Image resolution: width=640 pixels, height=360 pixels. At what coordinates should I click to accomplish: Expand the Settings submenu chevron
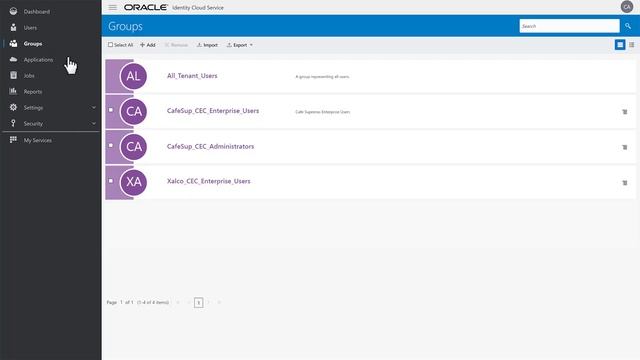(93, 107)
